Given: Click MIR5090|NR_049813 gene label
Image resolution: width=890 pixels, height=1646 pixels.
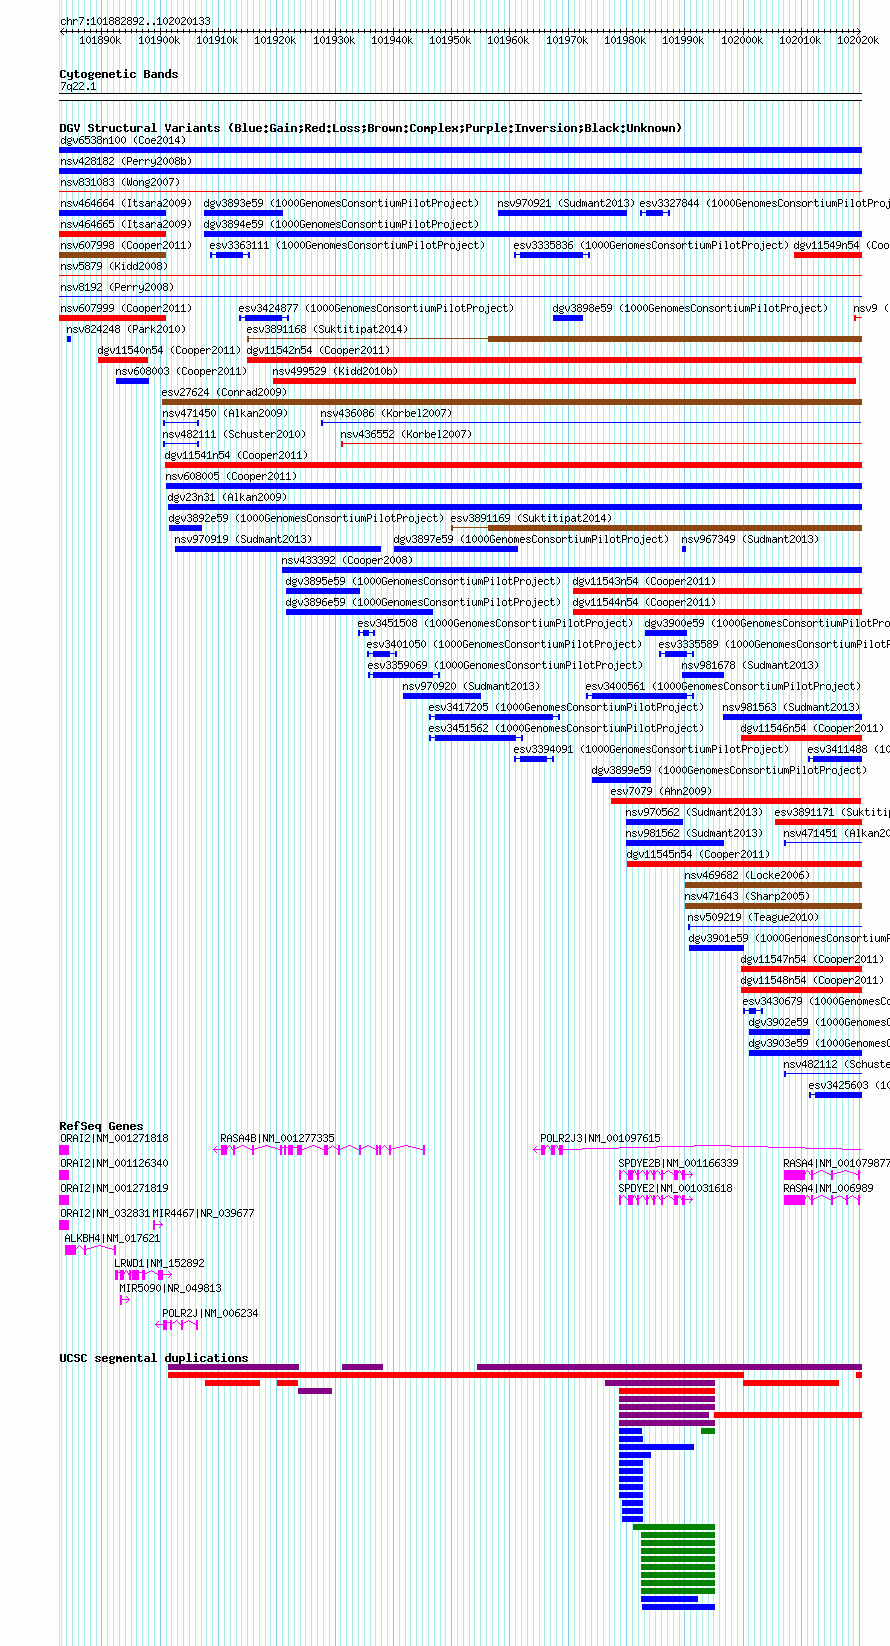Looking at the screenshot, I should [170, 1288].
